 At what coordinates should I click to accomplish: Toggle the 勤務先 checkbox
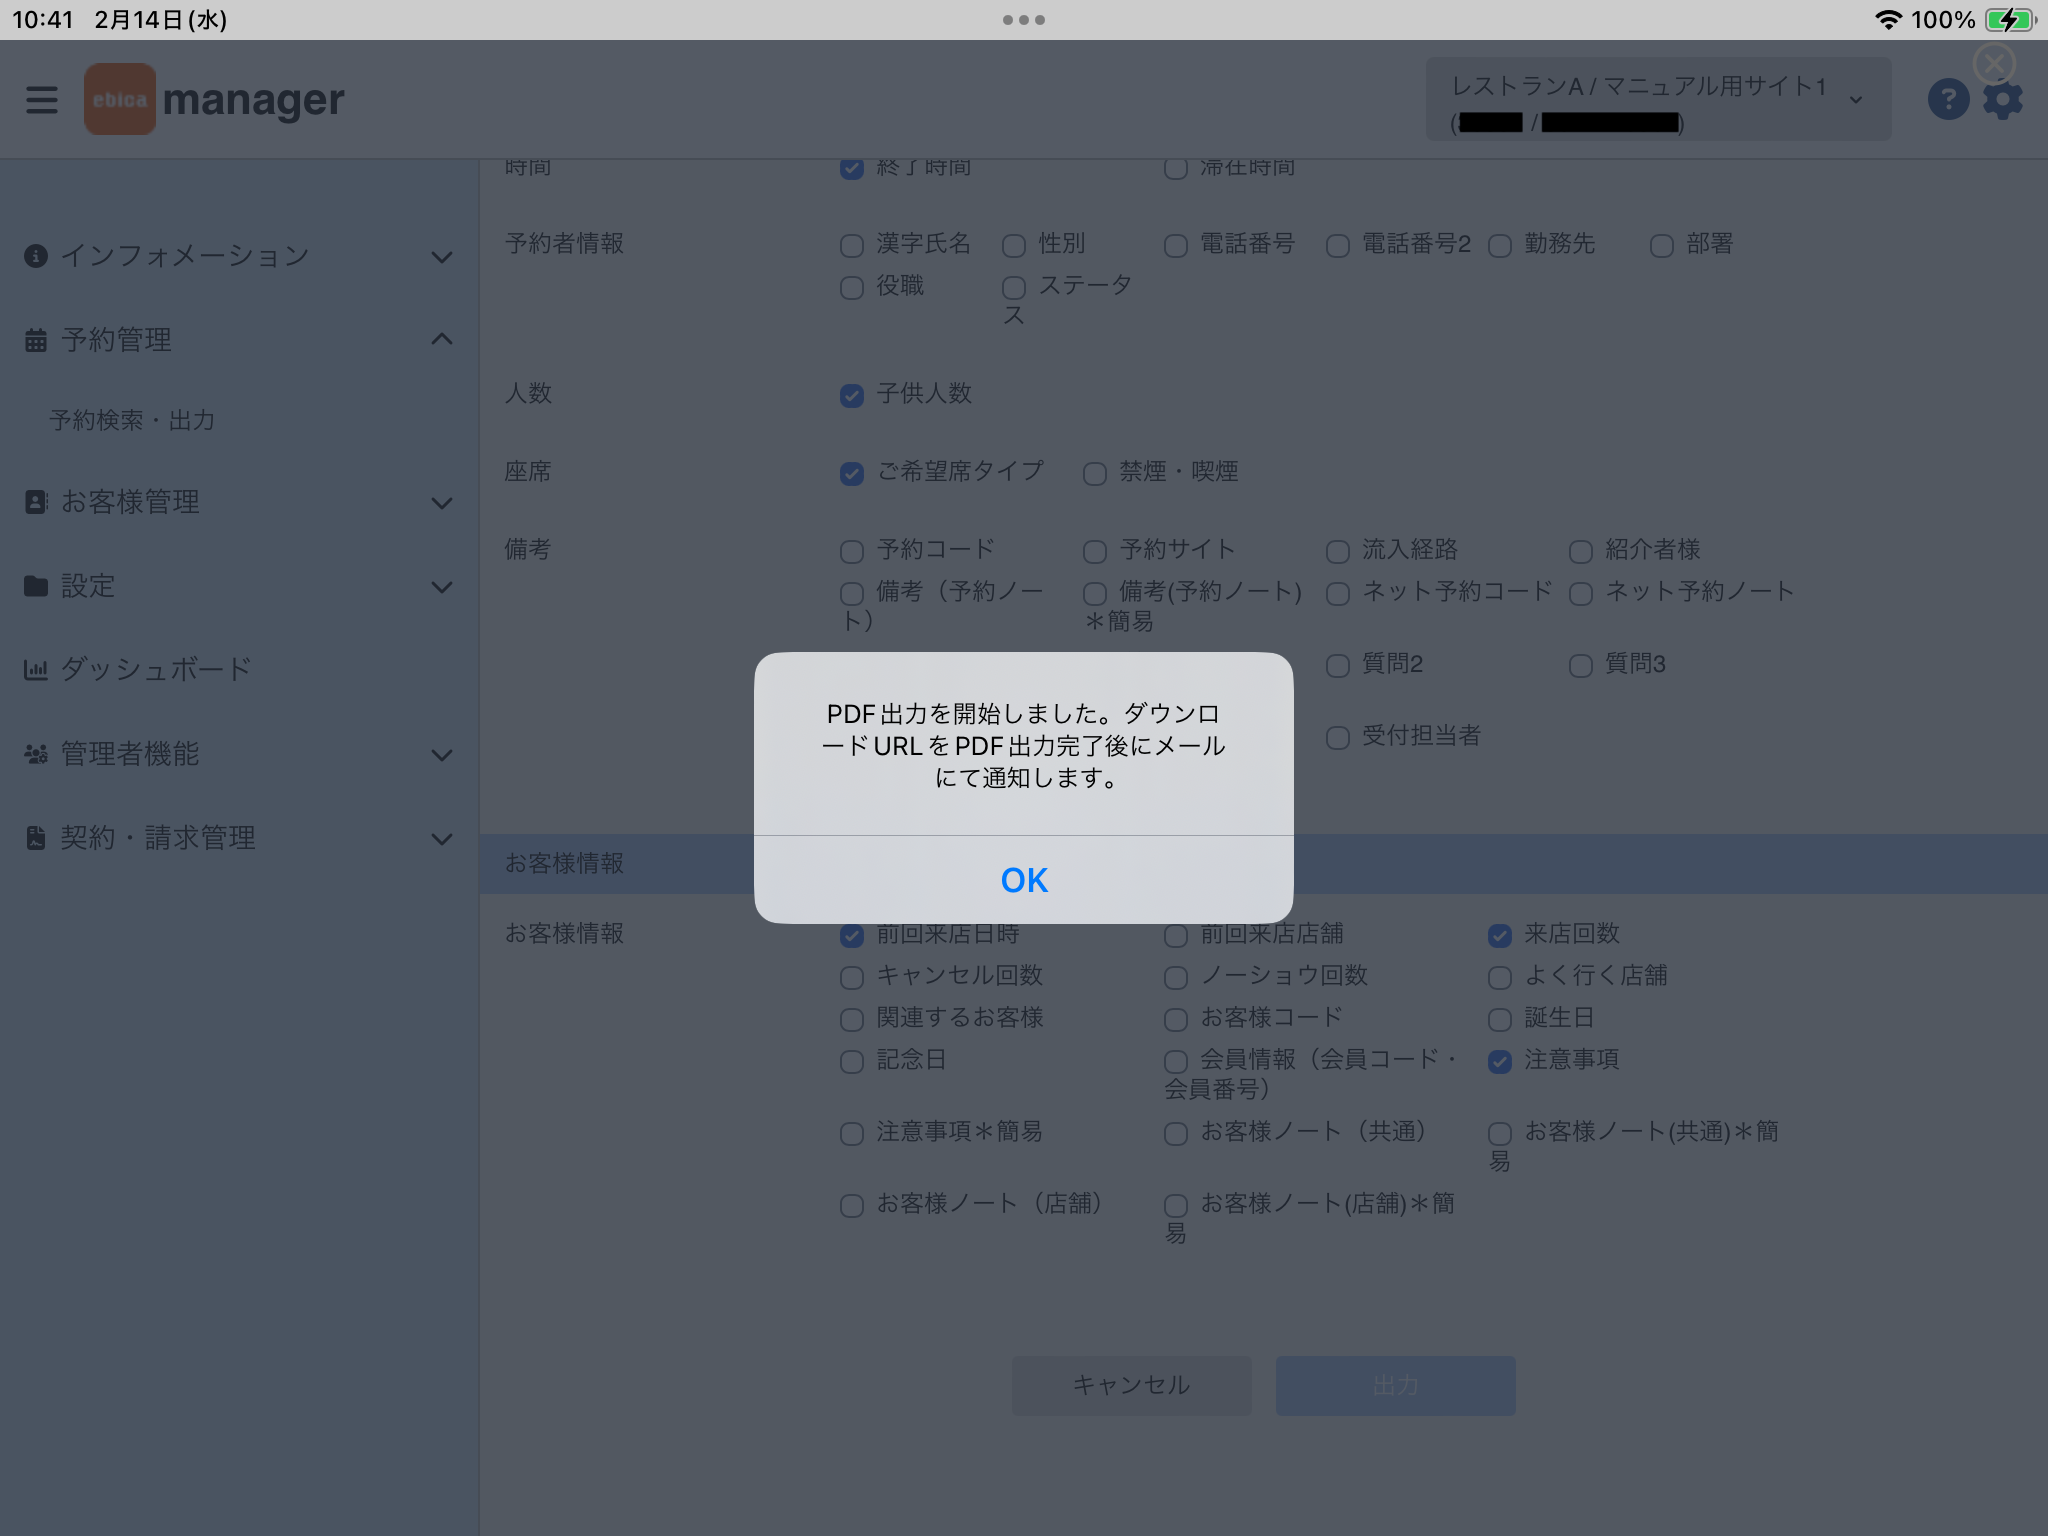[x=1500, y=246]
